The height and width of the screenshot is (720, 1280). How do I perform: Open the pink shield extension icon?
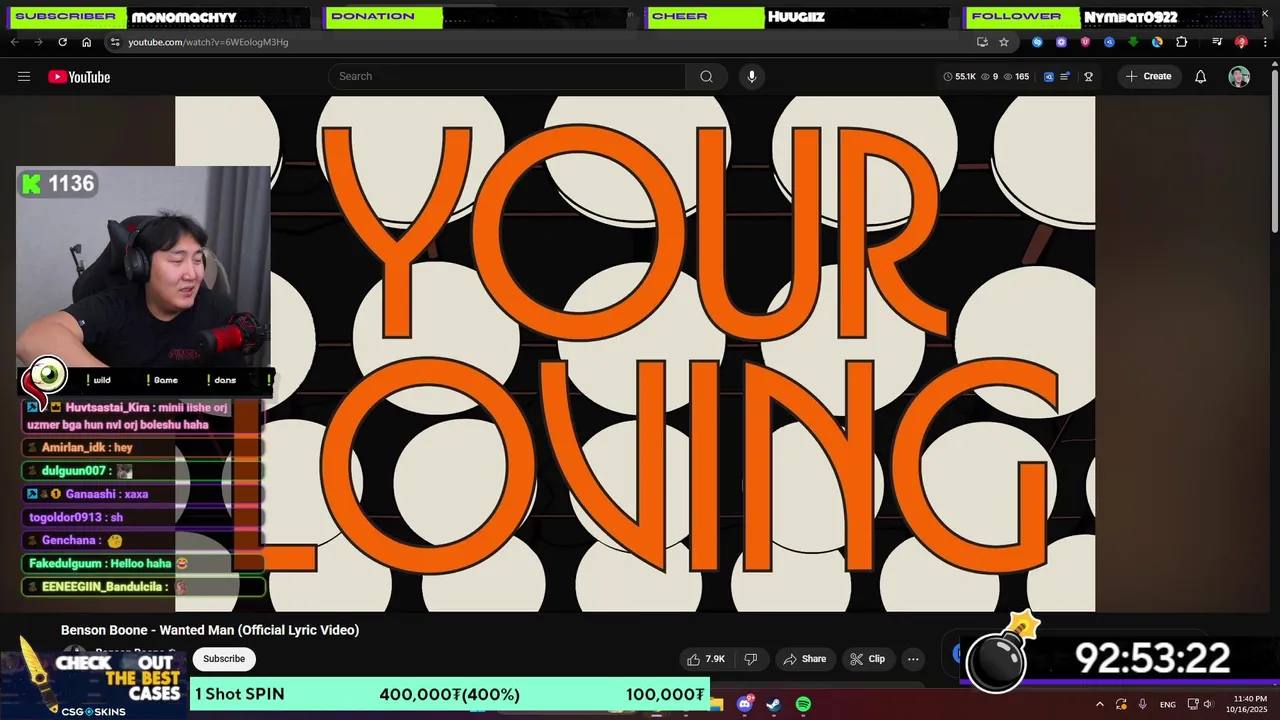pos(1085,42)
